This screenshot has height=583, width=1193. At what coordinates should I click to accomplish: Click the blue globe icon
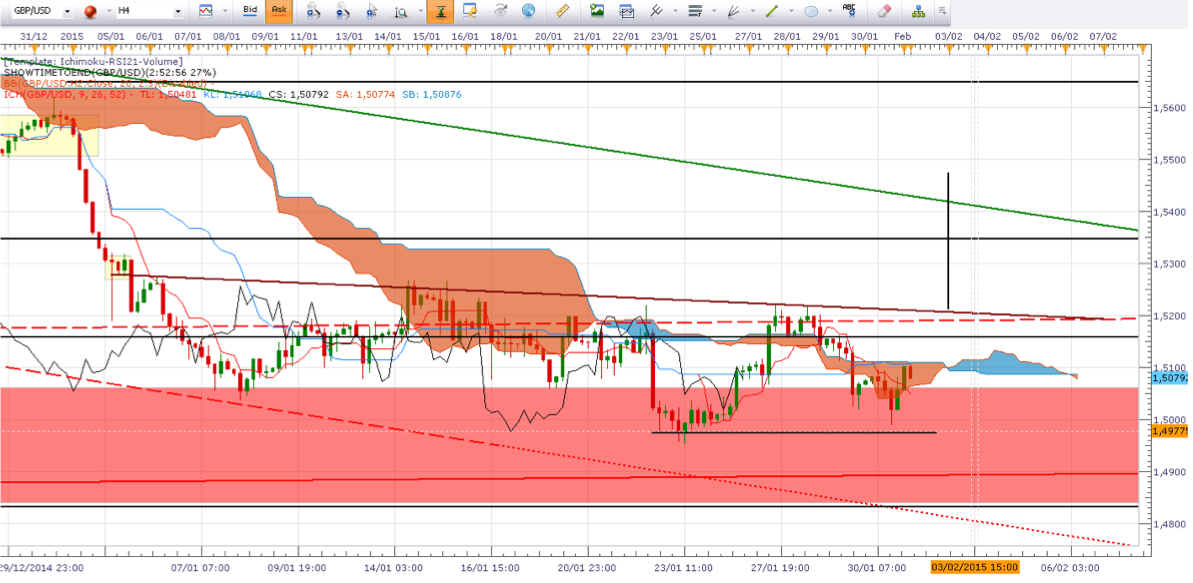coord(529,11)
